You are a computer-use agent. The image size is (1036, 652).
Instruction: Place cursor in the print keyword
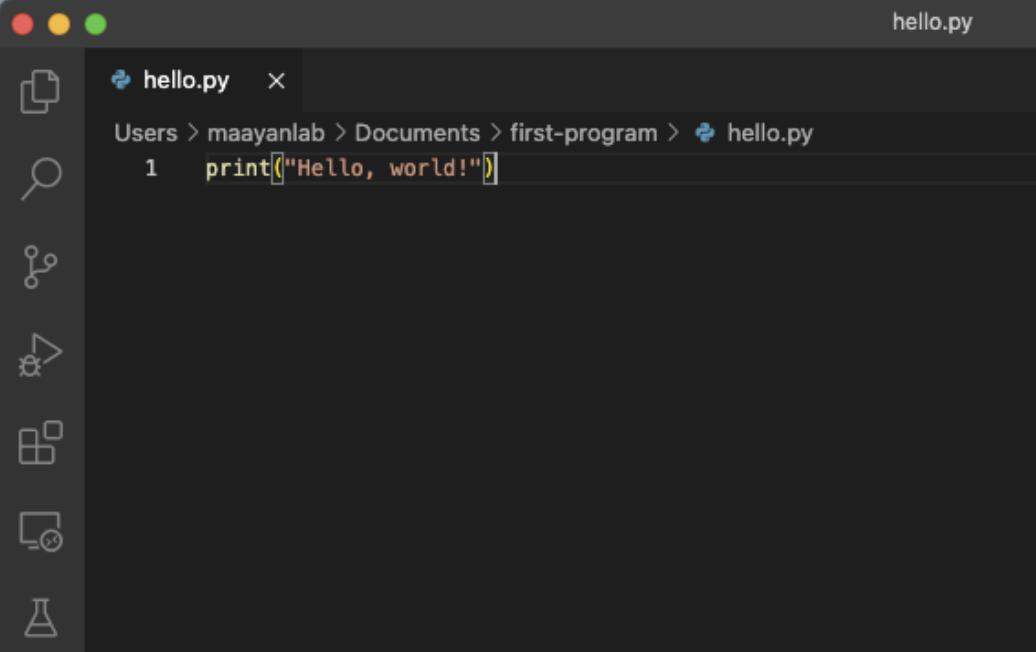(x=237, y=168)
